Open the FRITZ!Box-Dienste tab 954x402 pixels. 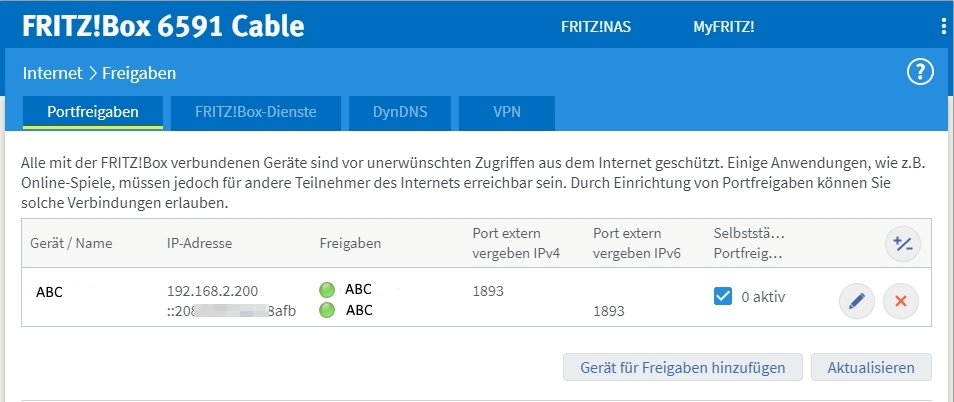[x=256, y=112]
